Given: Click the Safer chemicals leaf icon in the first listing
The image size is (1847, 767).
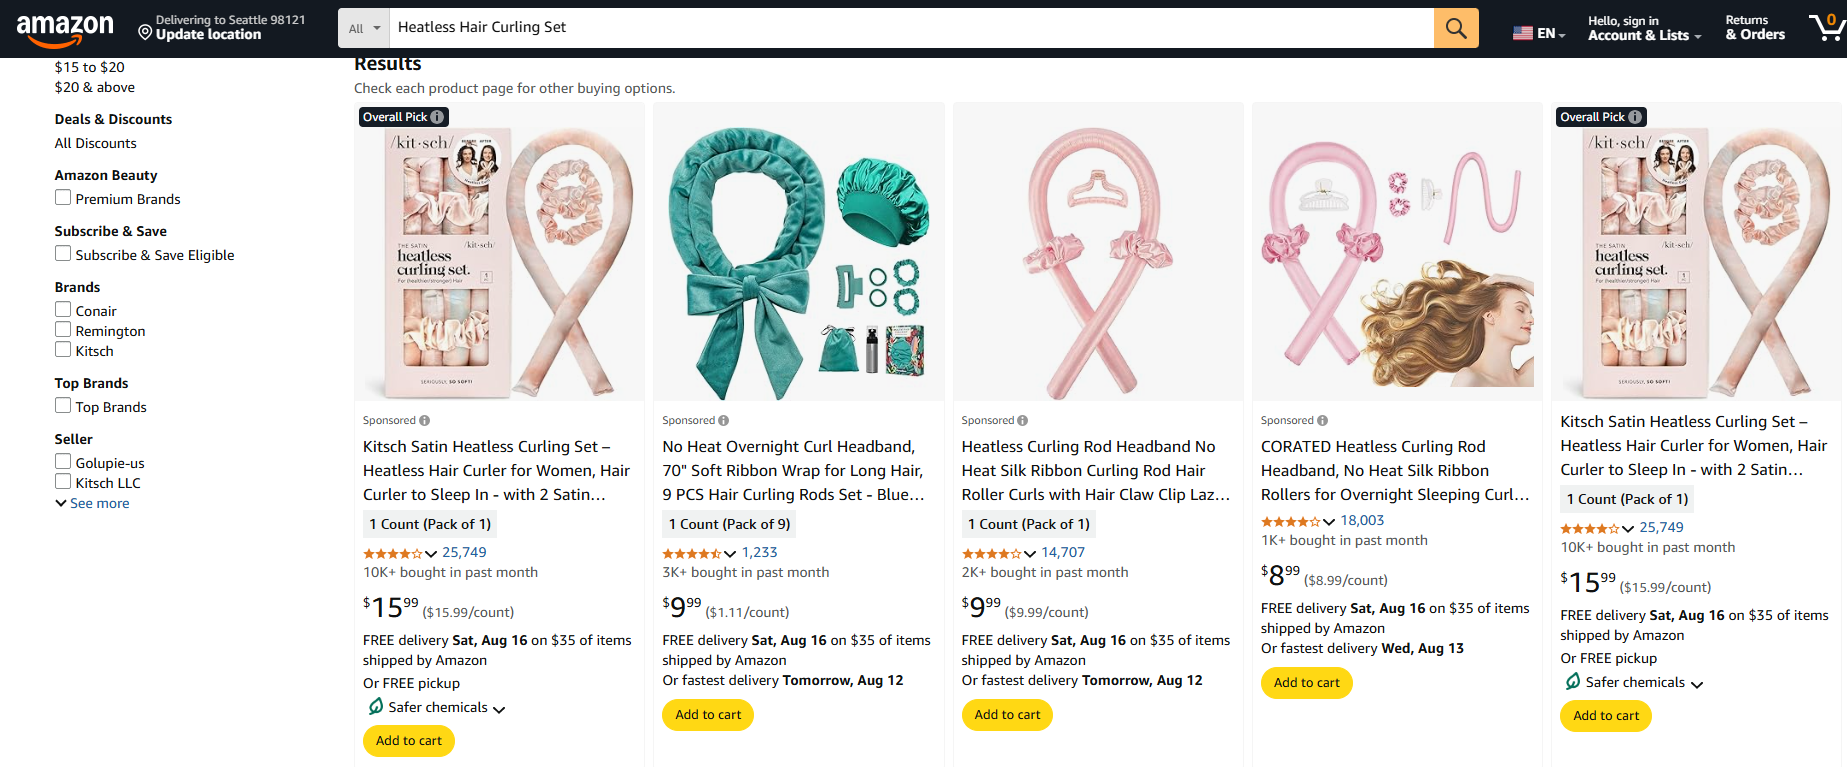Looking at the screenshot, I should [x=375, y=707].
